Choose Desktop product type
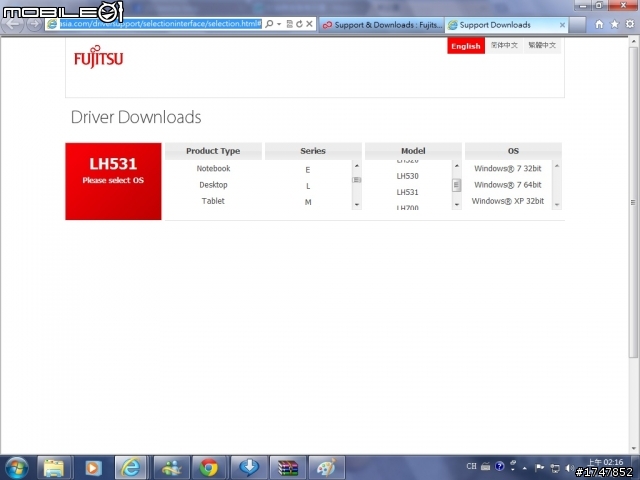This screenshot has height=480, width=640. pyautogui.click(x=213, y=184)
